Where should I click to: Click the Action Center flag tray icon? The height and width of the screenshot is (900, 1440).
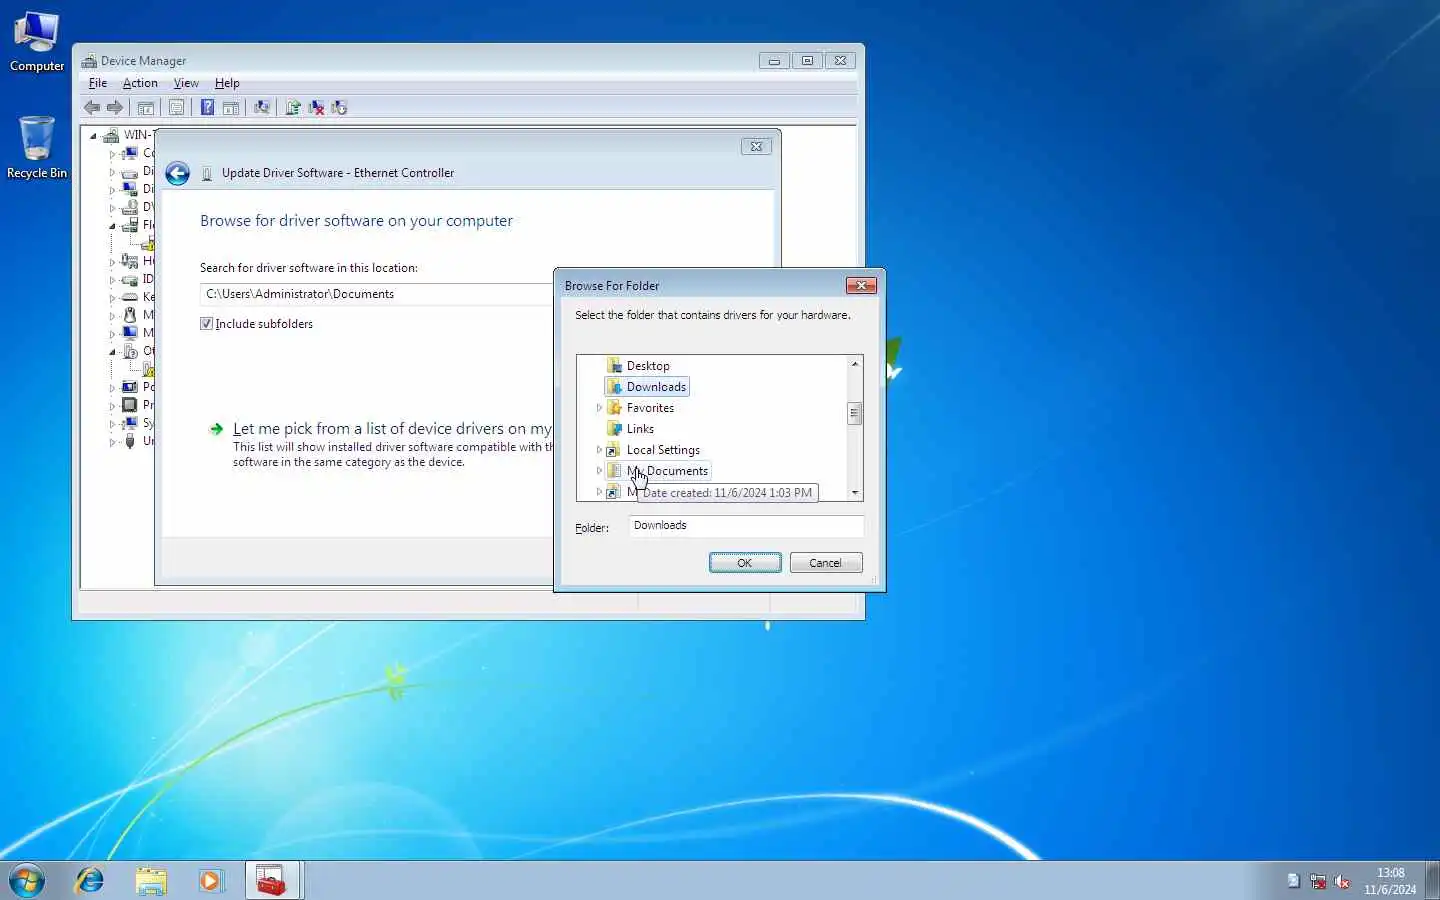click(1294, 881)
